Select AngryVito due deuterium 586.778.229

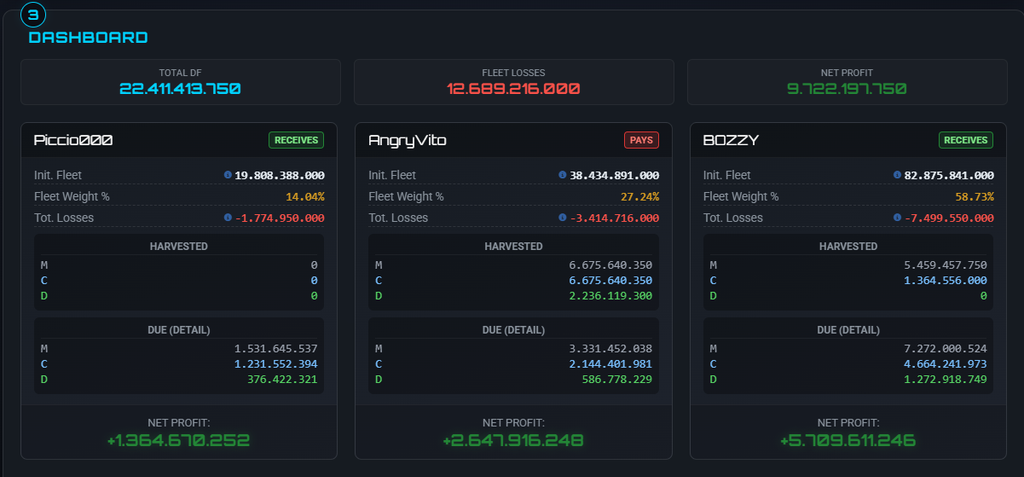coord(616,379)
